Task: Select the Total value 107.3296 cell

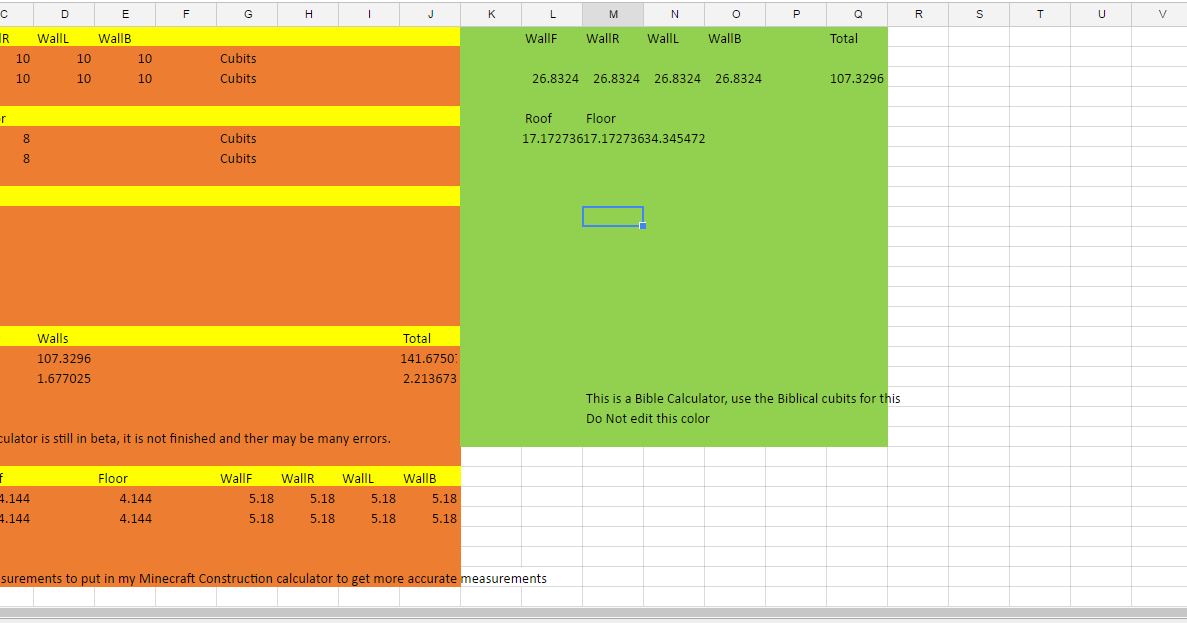Action: click(857, 78)
